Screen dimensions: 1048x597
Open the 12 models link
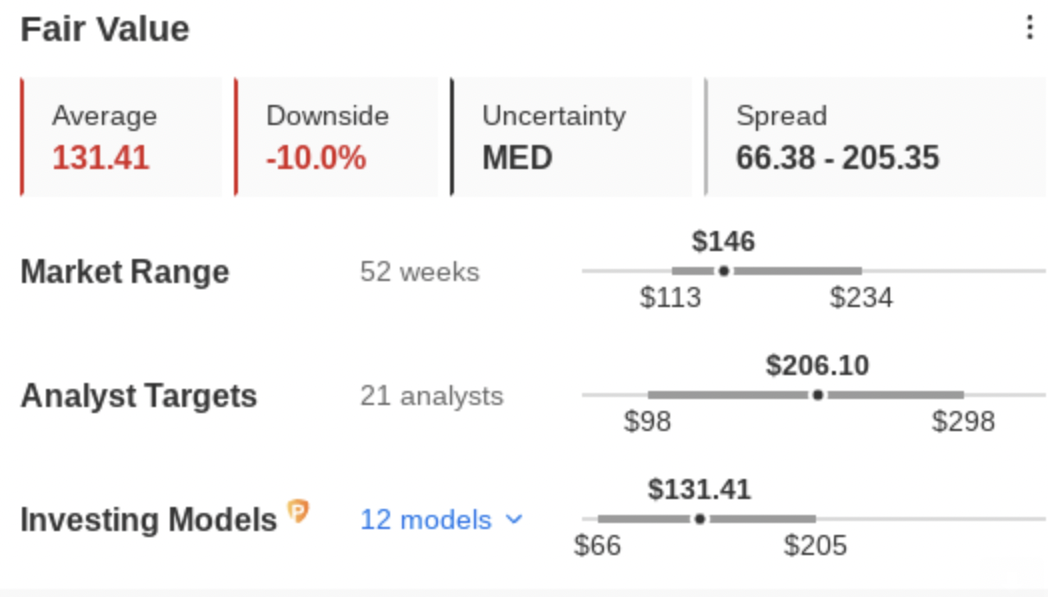(427, 520)
